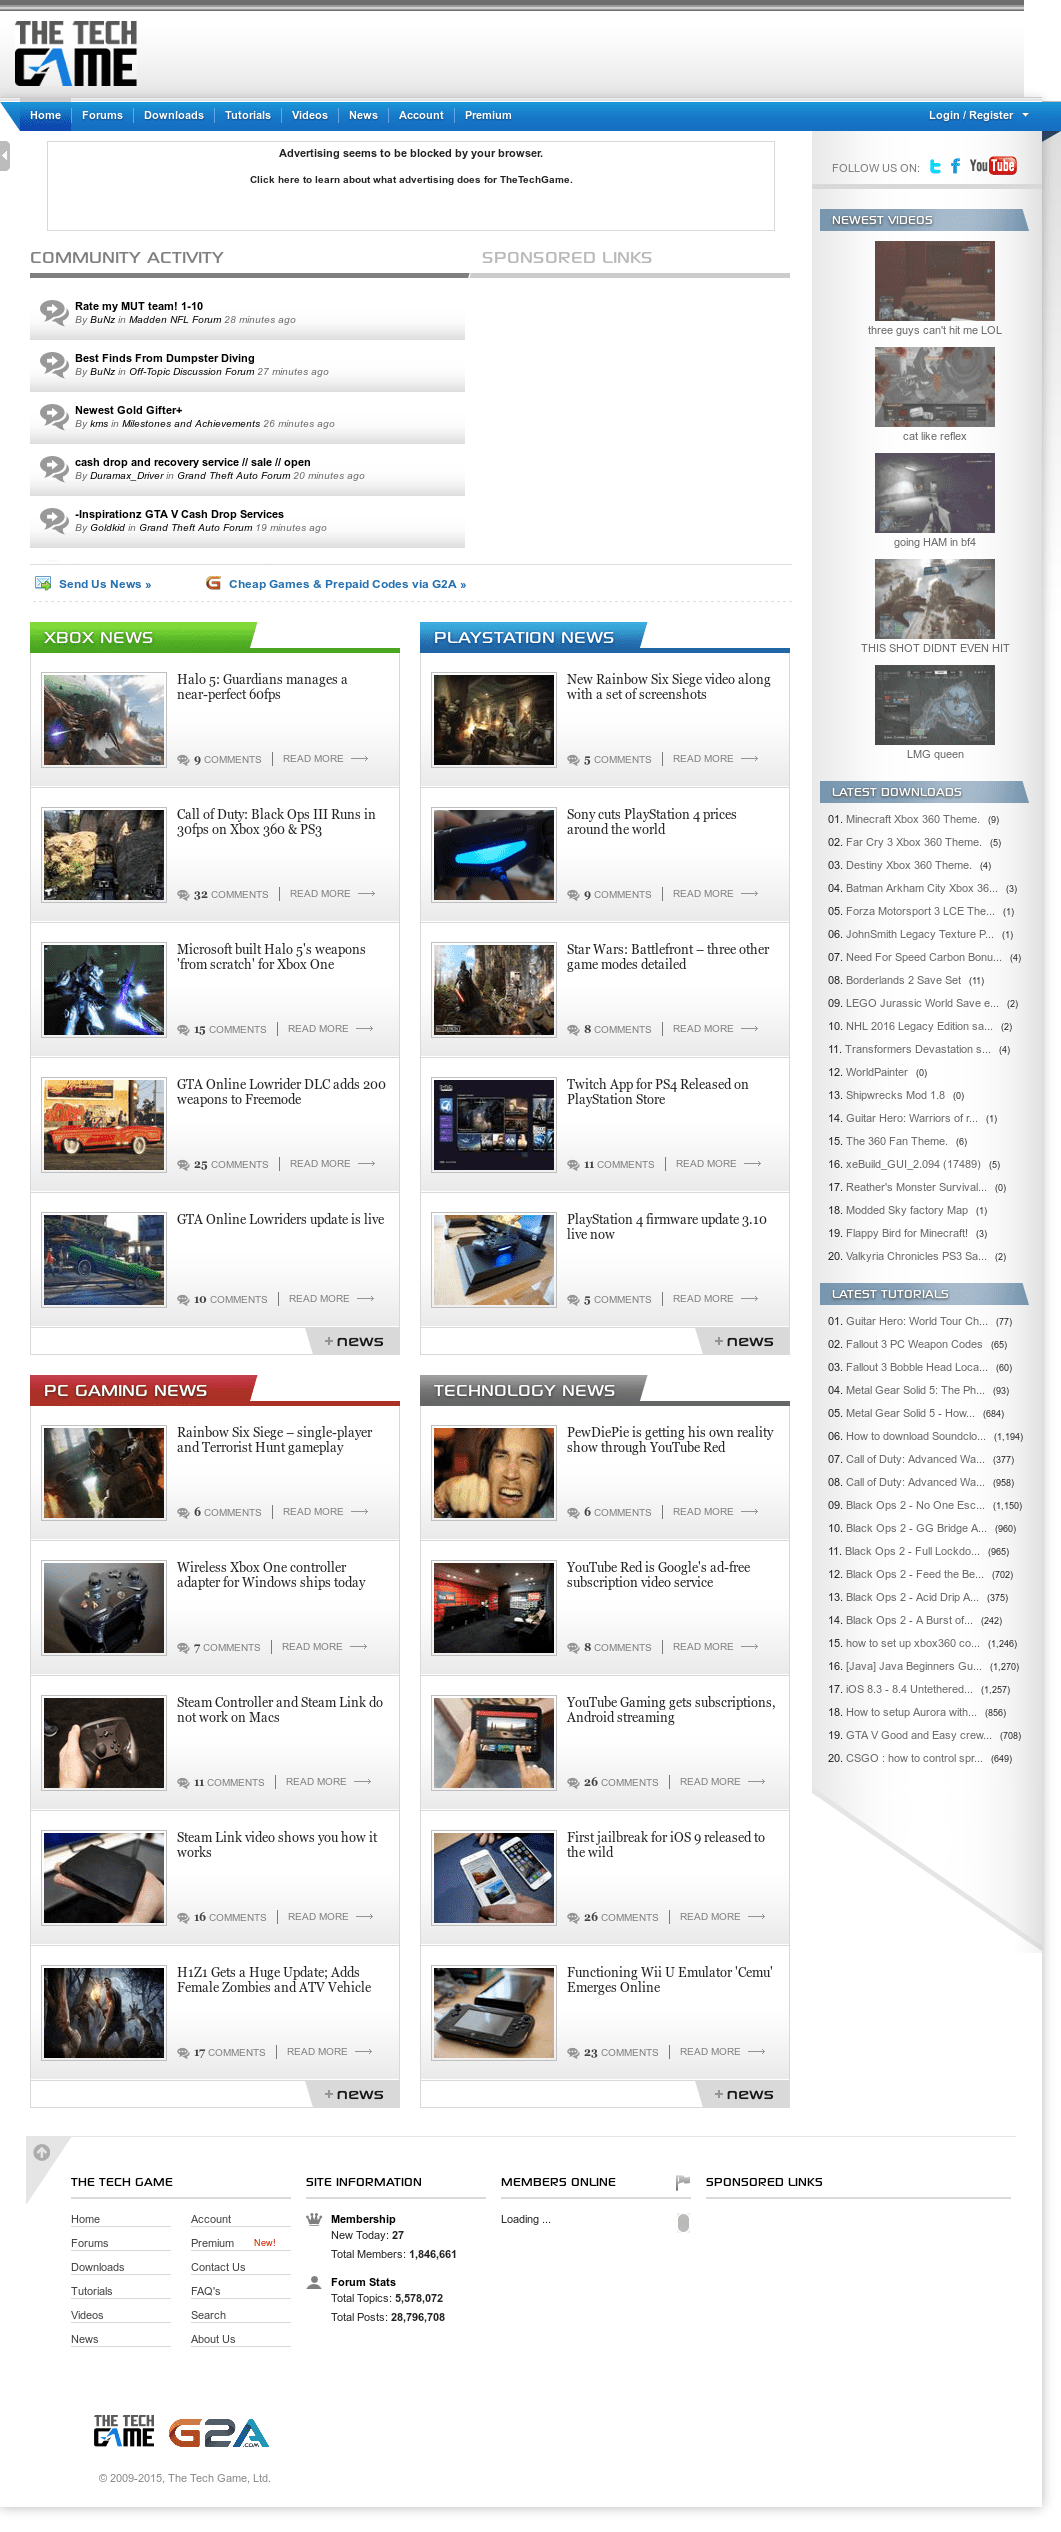Expand more Xbox news with +news button

(354, 1341)
